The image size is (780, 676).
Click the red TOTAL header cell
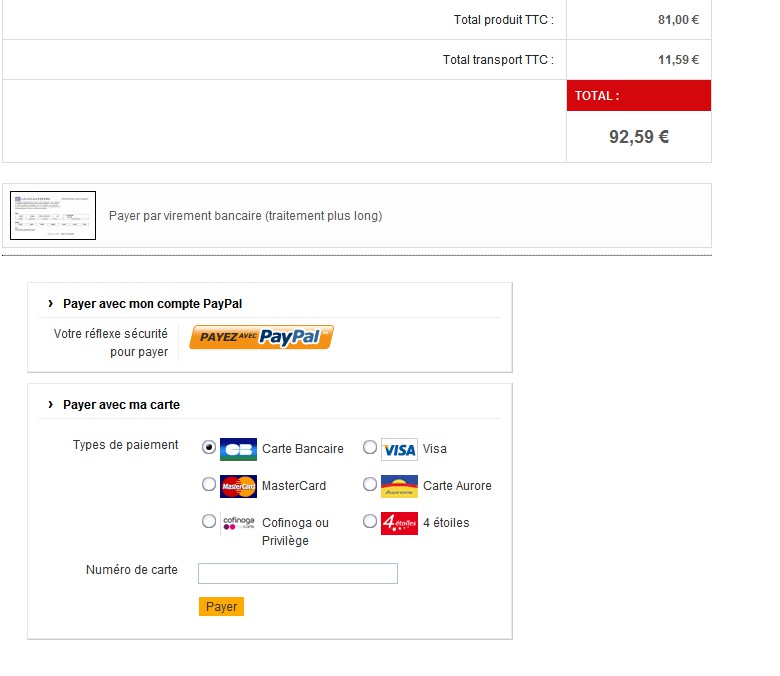638,96
